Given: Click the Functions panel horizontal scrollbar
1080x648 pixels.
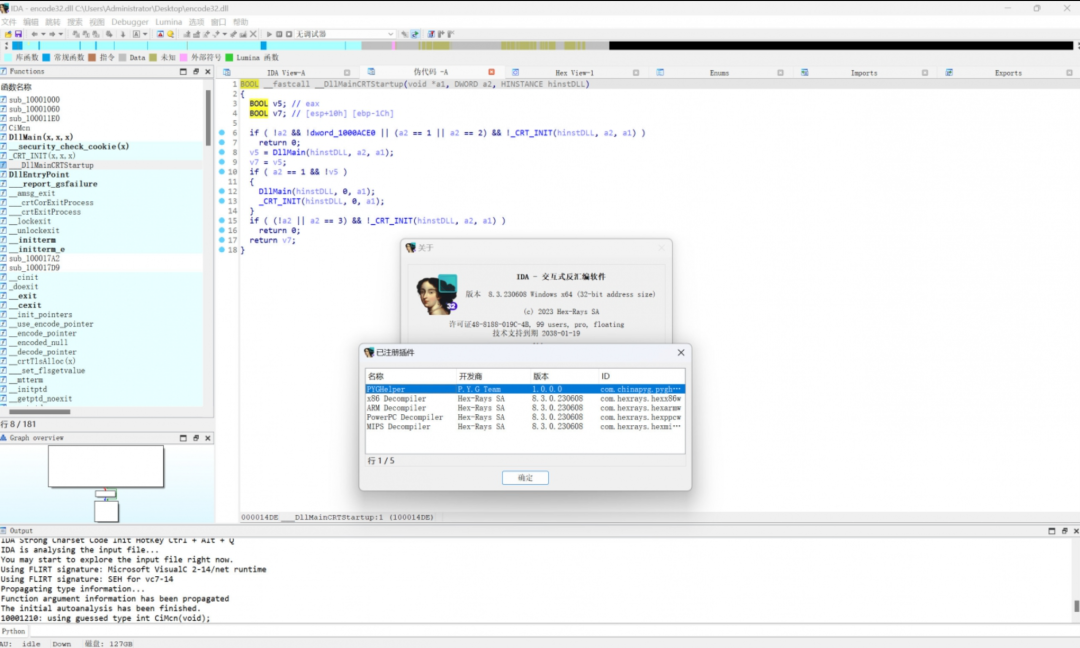Looking at the screenshot, I should 39,412.
